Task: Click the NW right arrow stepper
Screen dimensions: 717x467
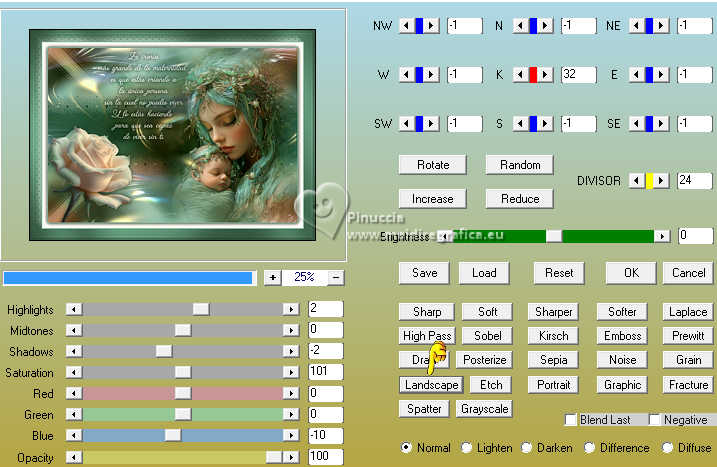Action: [431, 26]
